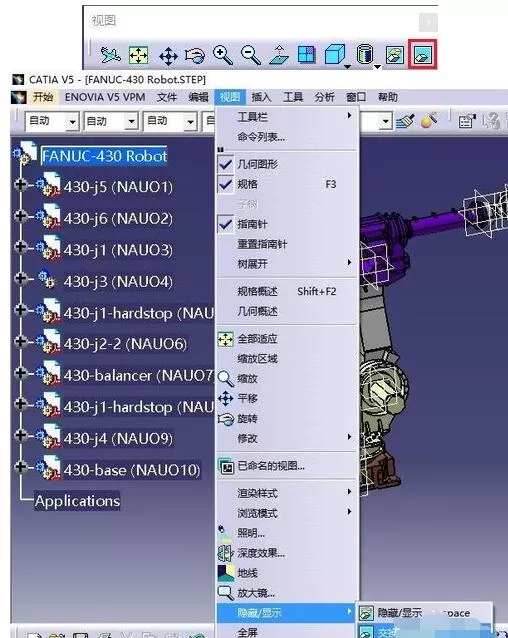This screenshot has height=638, width=508.
Task: Choose 旋转 in the View menu
Action: tap(287, 418)
